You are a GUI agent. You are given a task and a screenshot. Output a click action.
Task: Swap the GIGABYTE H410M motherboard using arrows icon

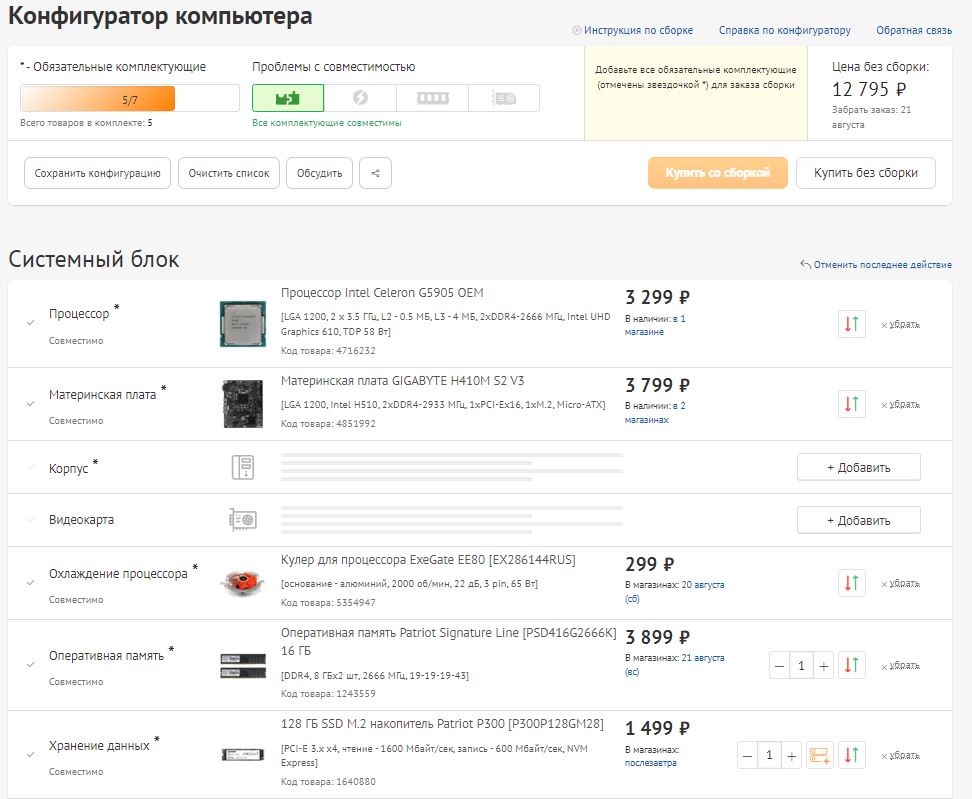tap(852, 404)
